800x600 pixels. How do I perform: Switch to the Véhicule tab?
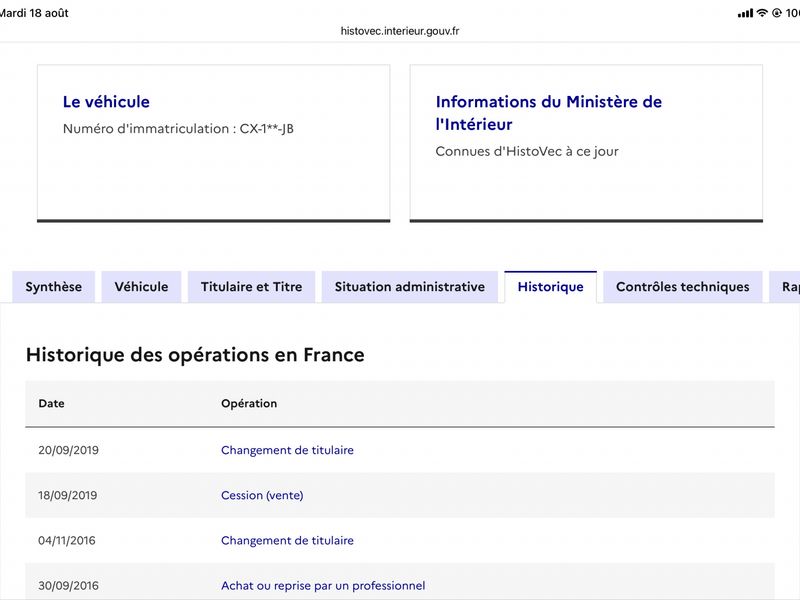(141, 287)
